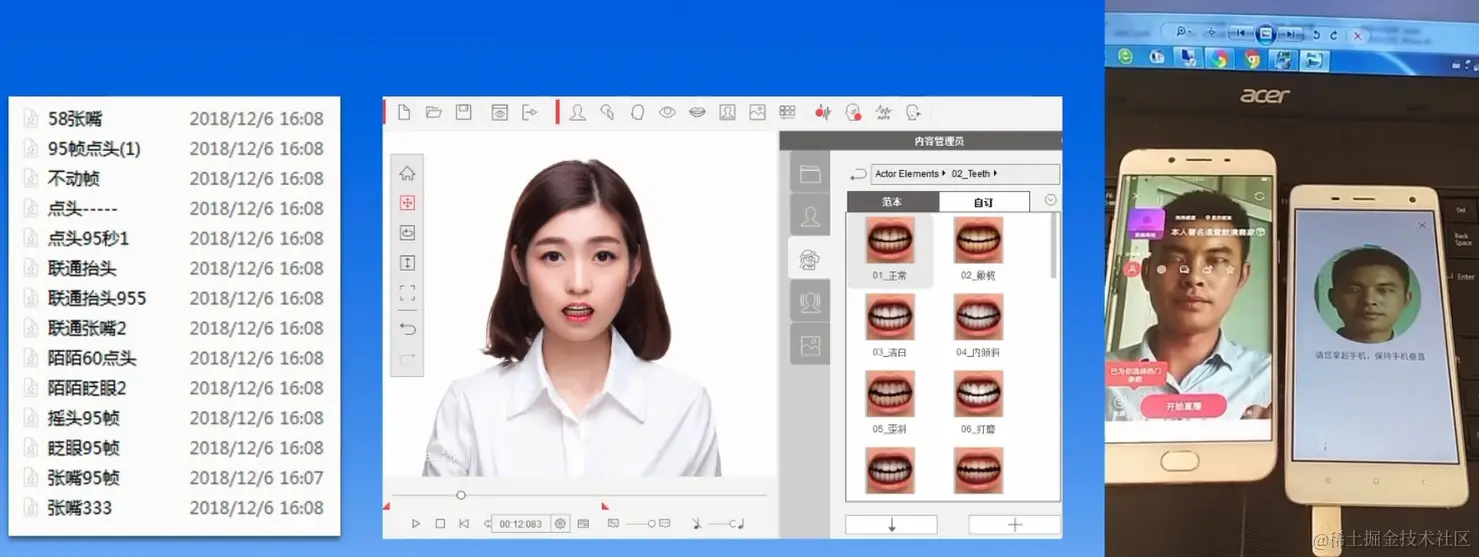
Task: Tap the 开始直播 button on the left phone
Action: (1183, 405)
